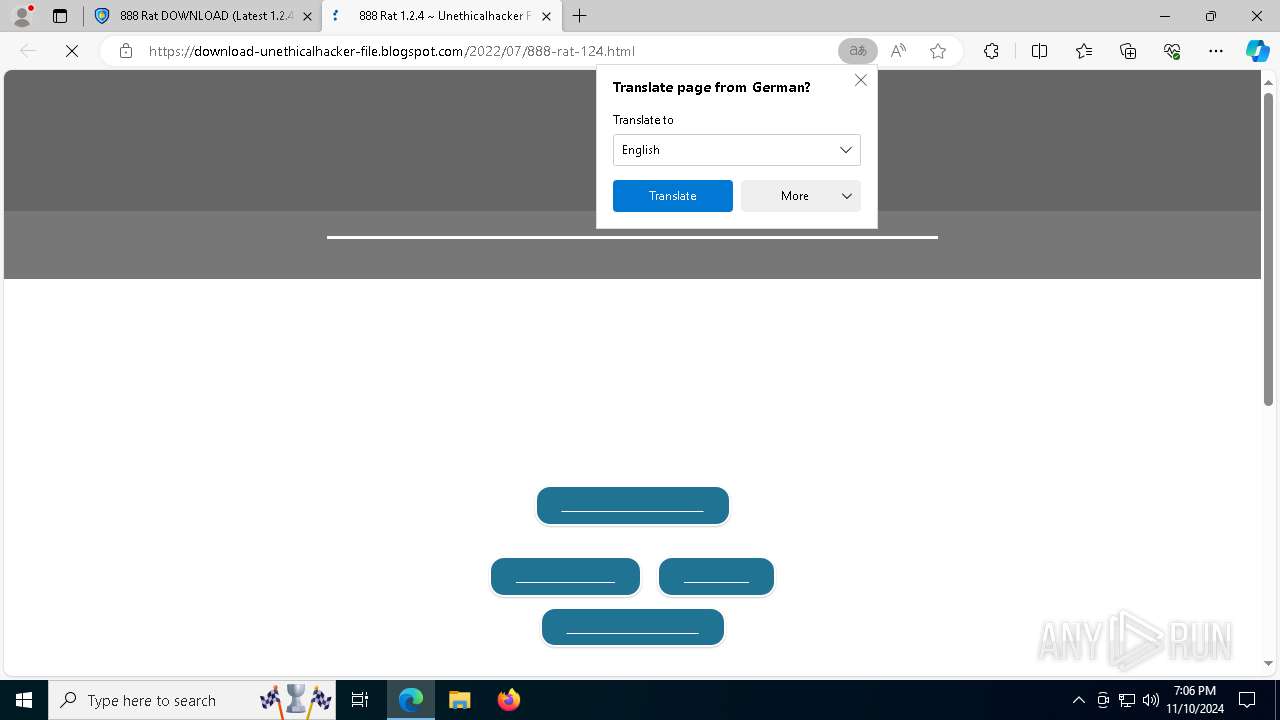Expand the Translate to English dropdown
This screenshot has width=1280, height=720.
click(x=737, y=150)
